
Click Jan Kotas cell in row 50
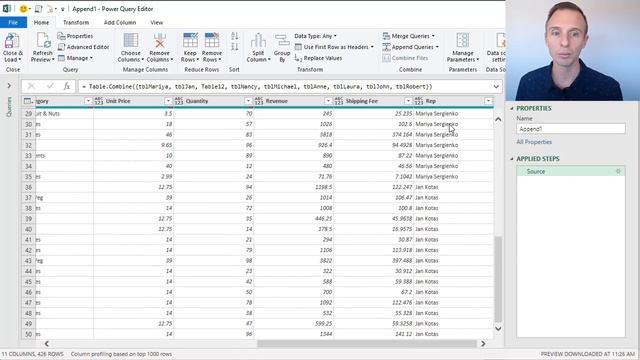point(453,334)
